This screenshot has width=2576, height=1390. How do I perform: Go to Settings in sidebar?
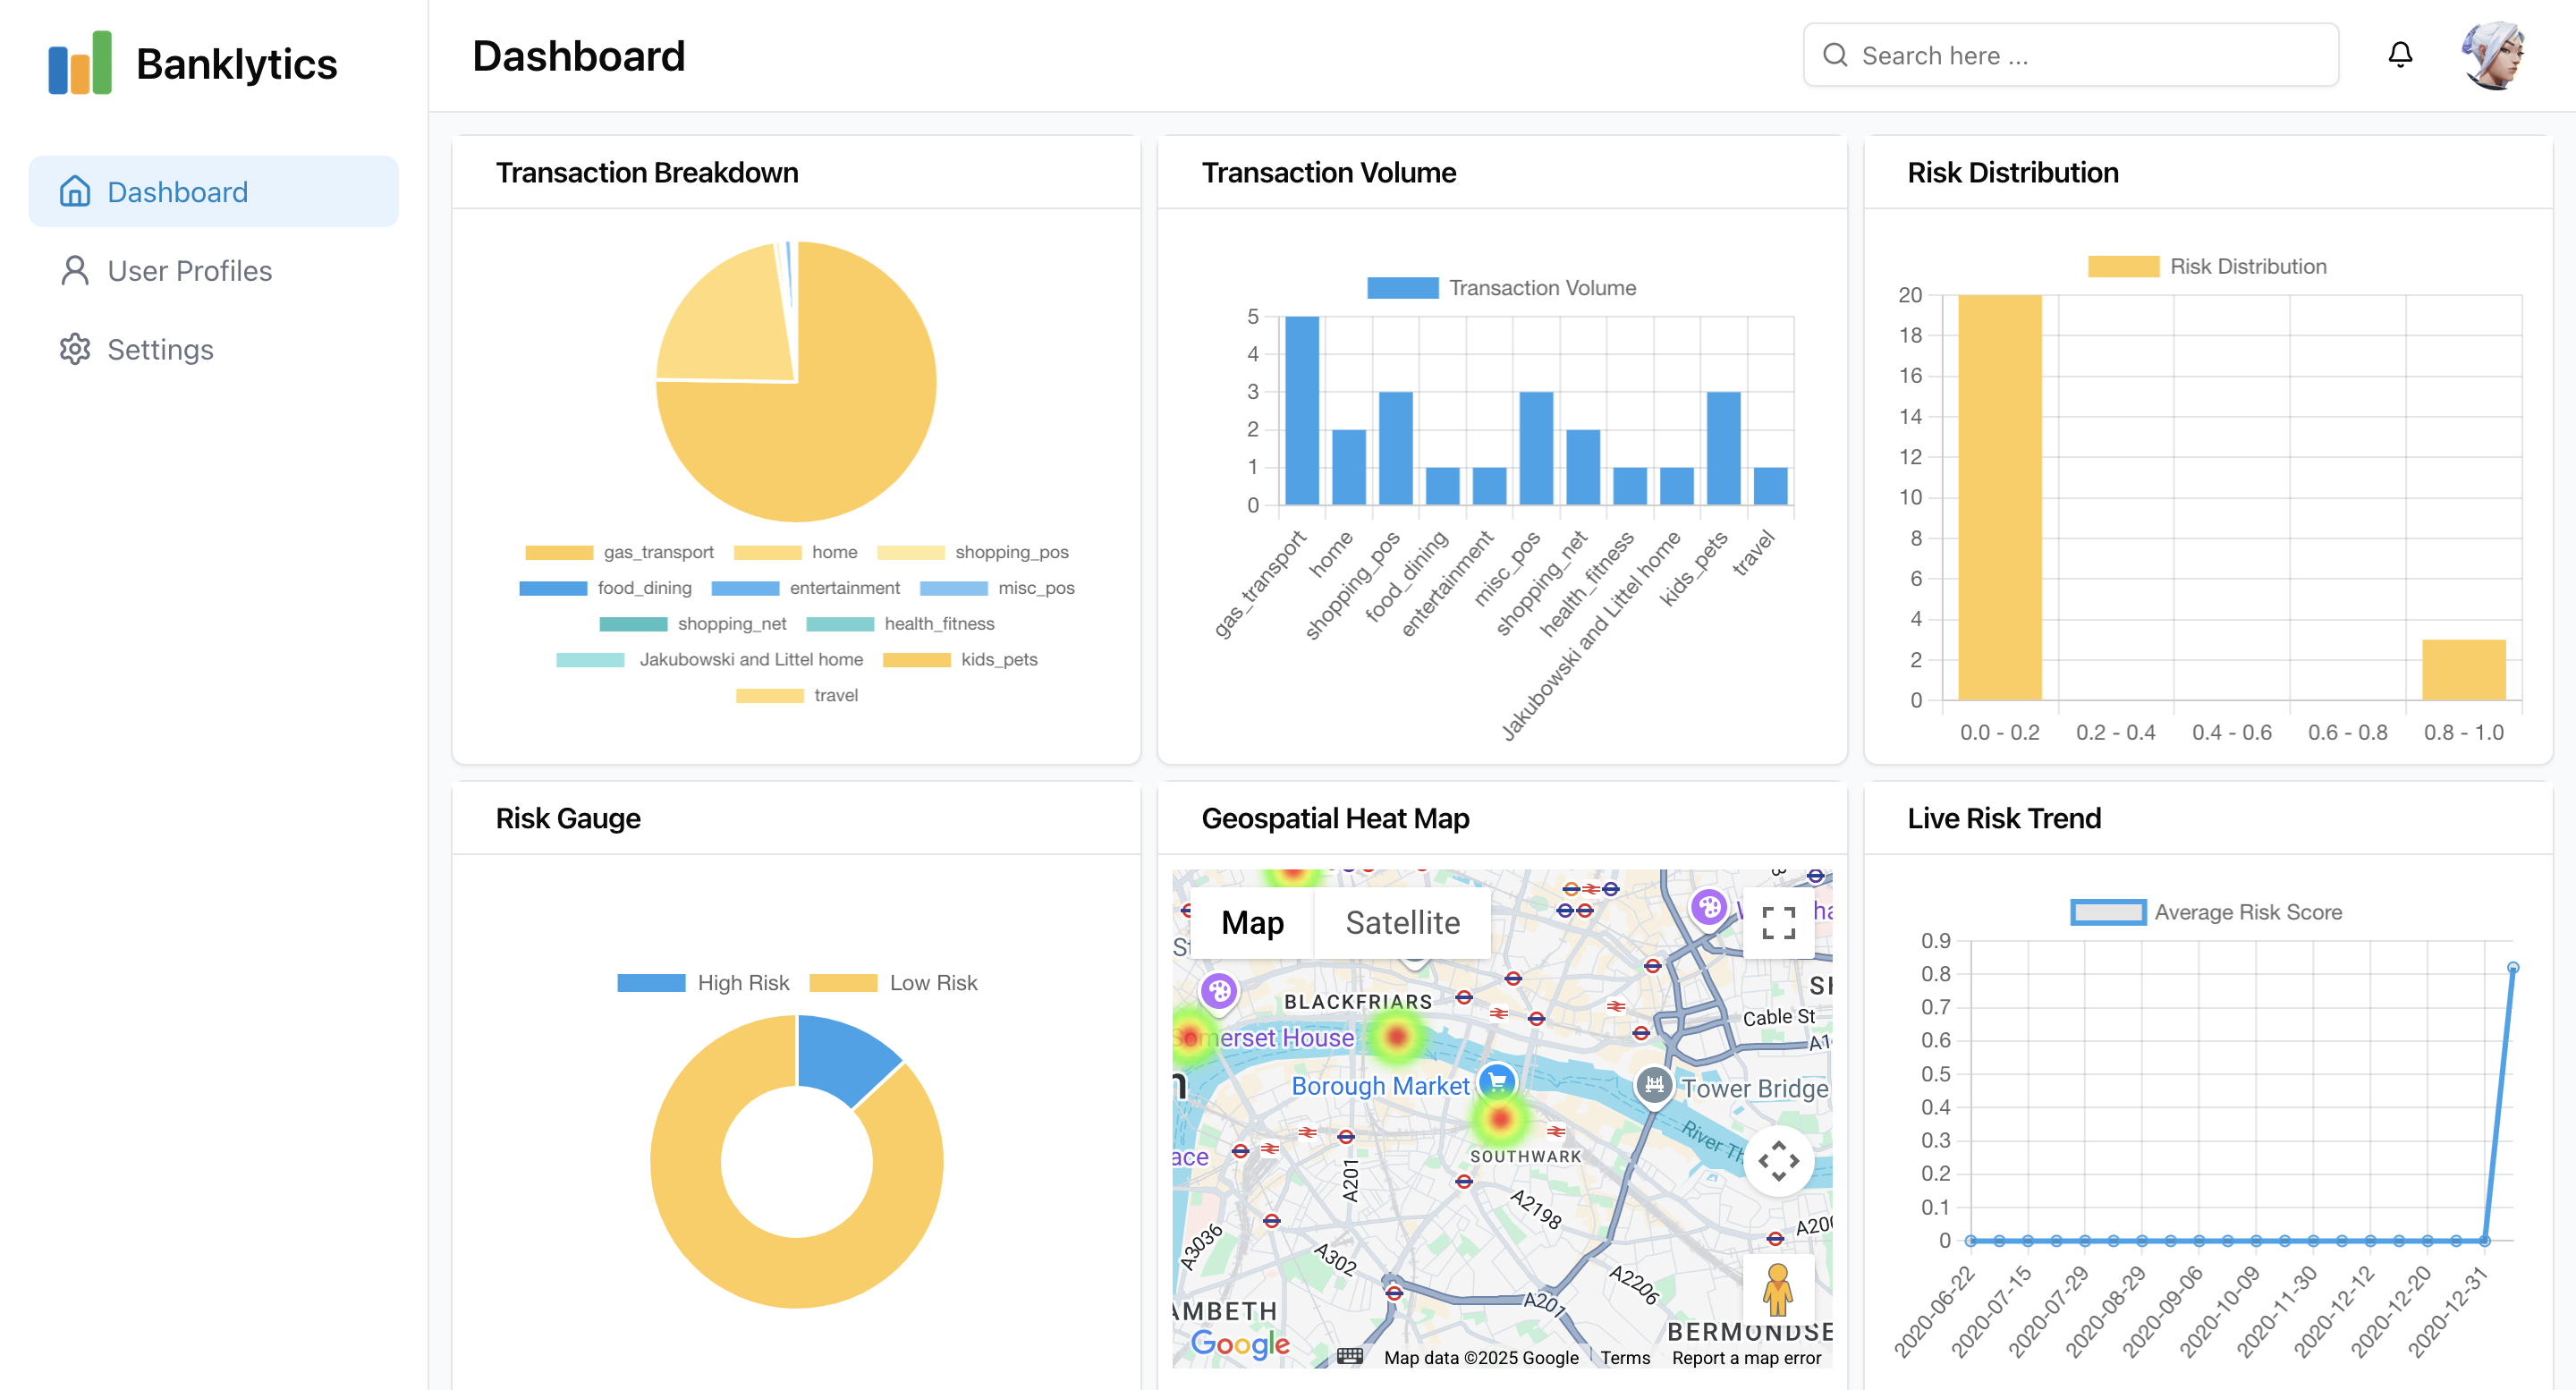pyautogui.click(x=160, y=350)
